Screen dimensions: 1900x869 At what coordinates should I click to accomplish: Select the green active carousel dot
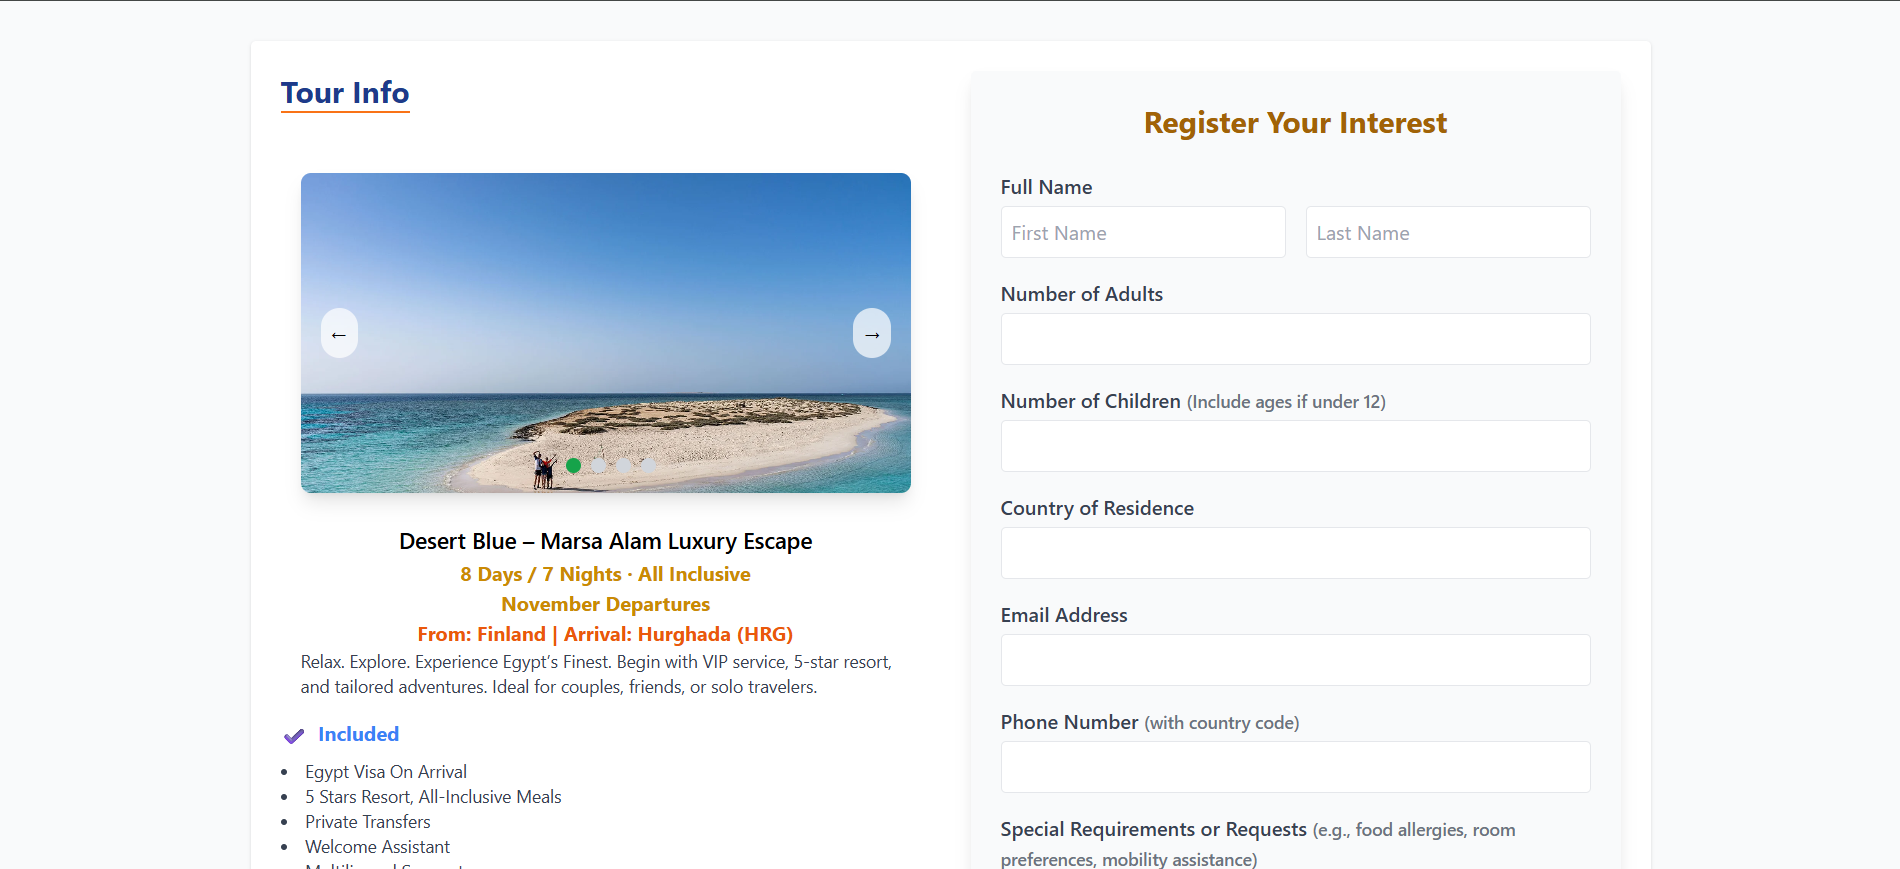573,465
